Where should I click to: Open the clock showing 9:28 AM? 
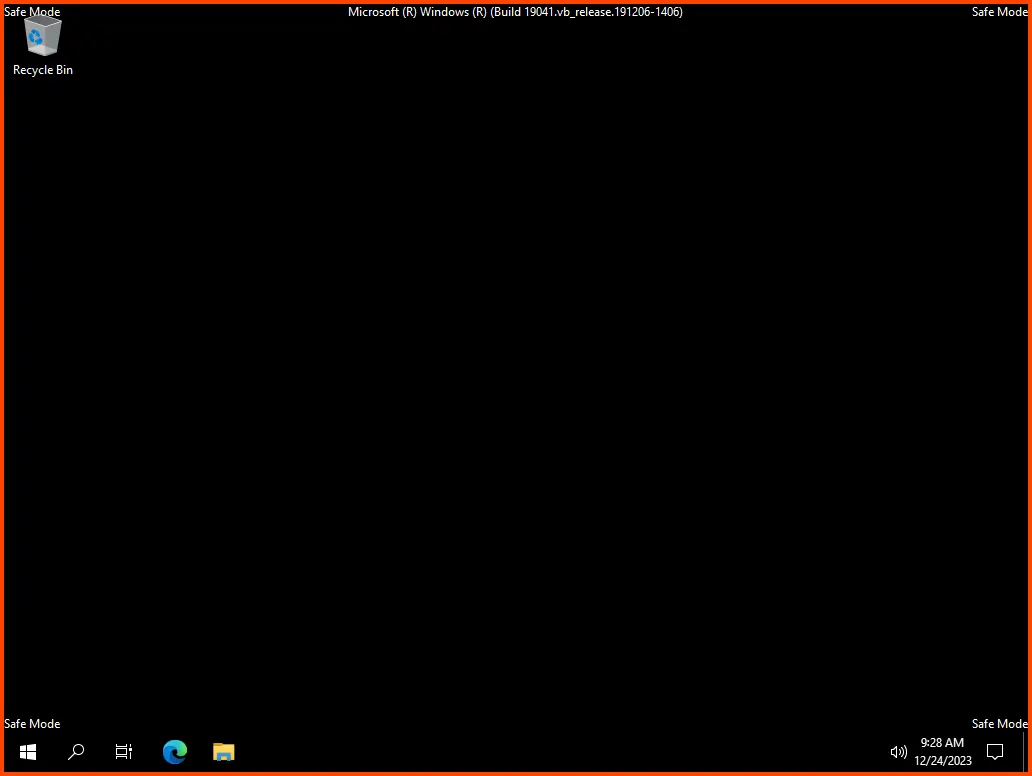coord(942,752)
